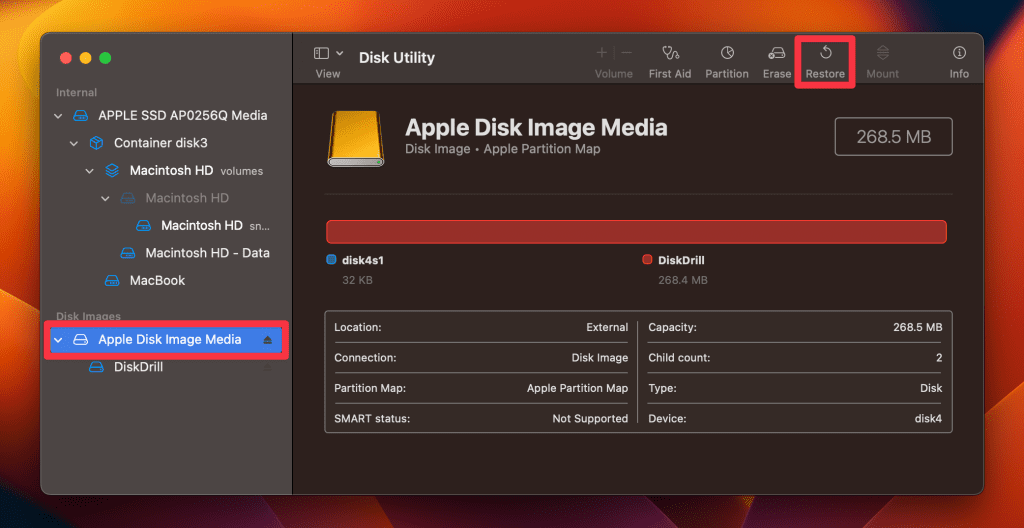Select Macintosh HD - Data volume

[206, 253]
